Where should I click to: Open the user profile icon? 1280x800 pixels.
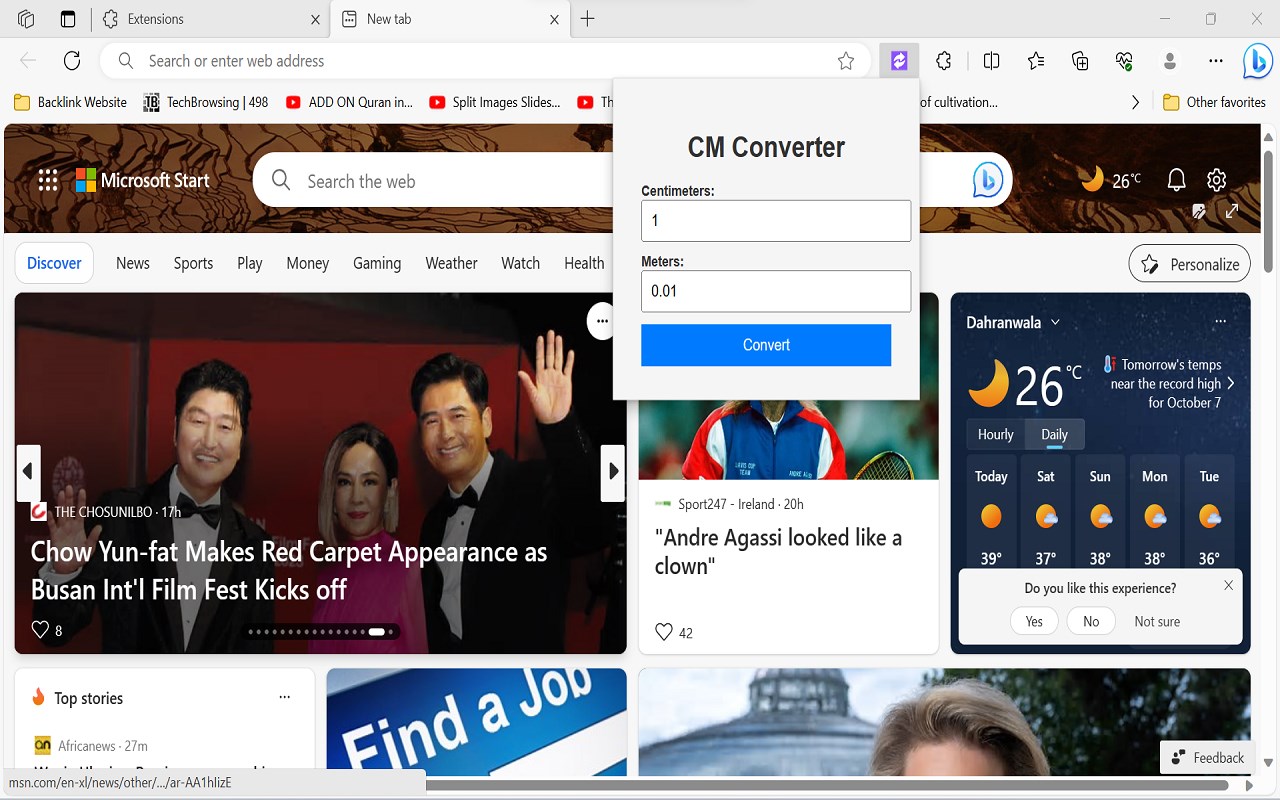(x=1169, y=61)
